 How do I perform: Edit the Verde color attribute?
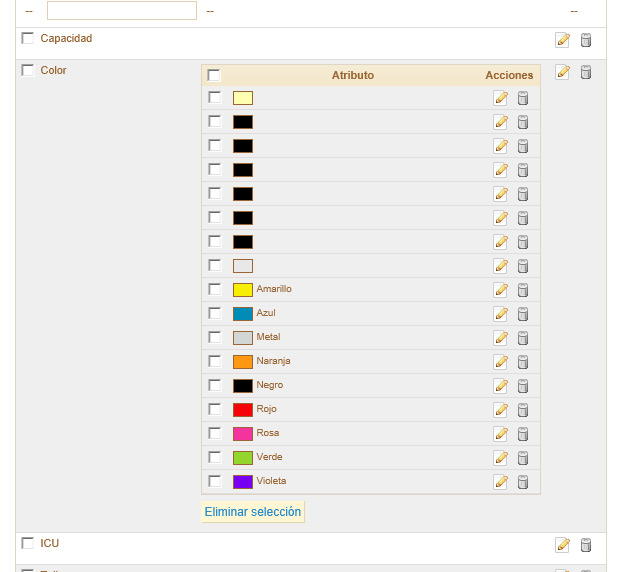(501, 458)
